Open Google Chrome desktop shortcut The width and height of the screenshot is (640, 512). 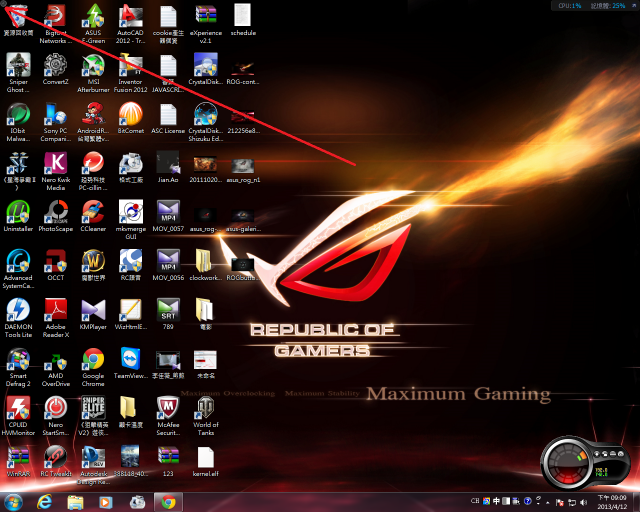(x=93, y=367)
